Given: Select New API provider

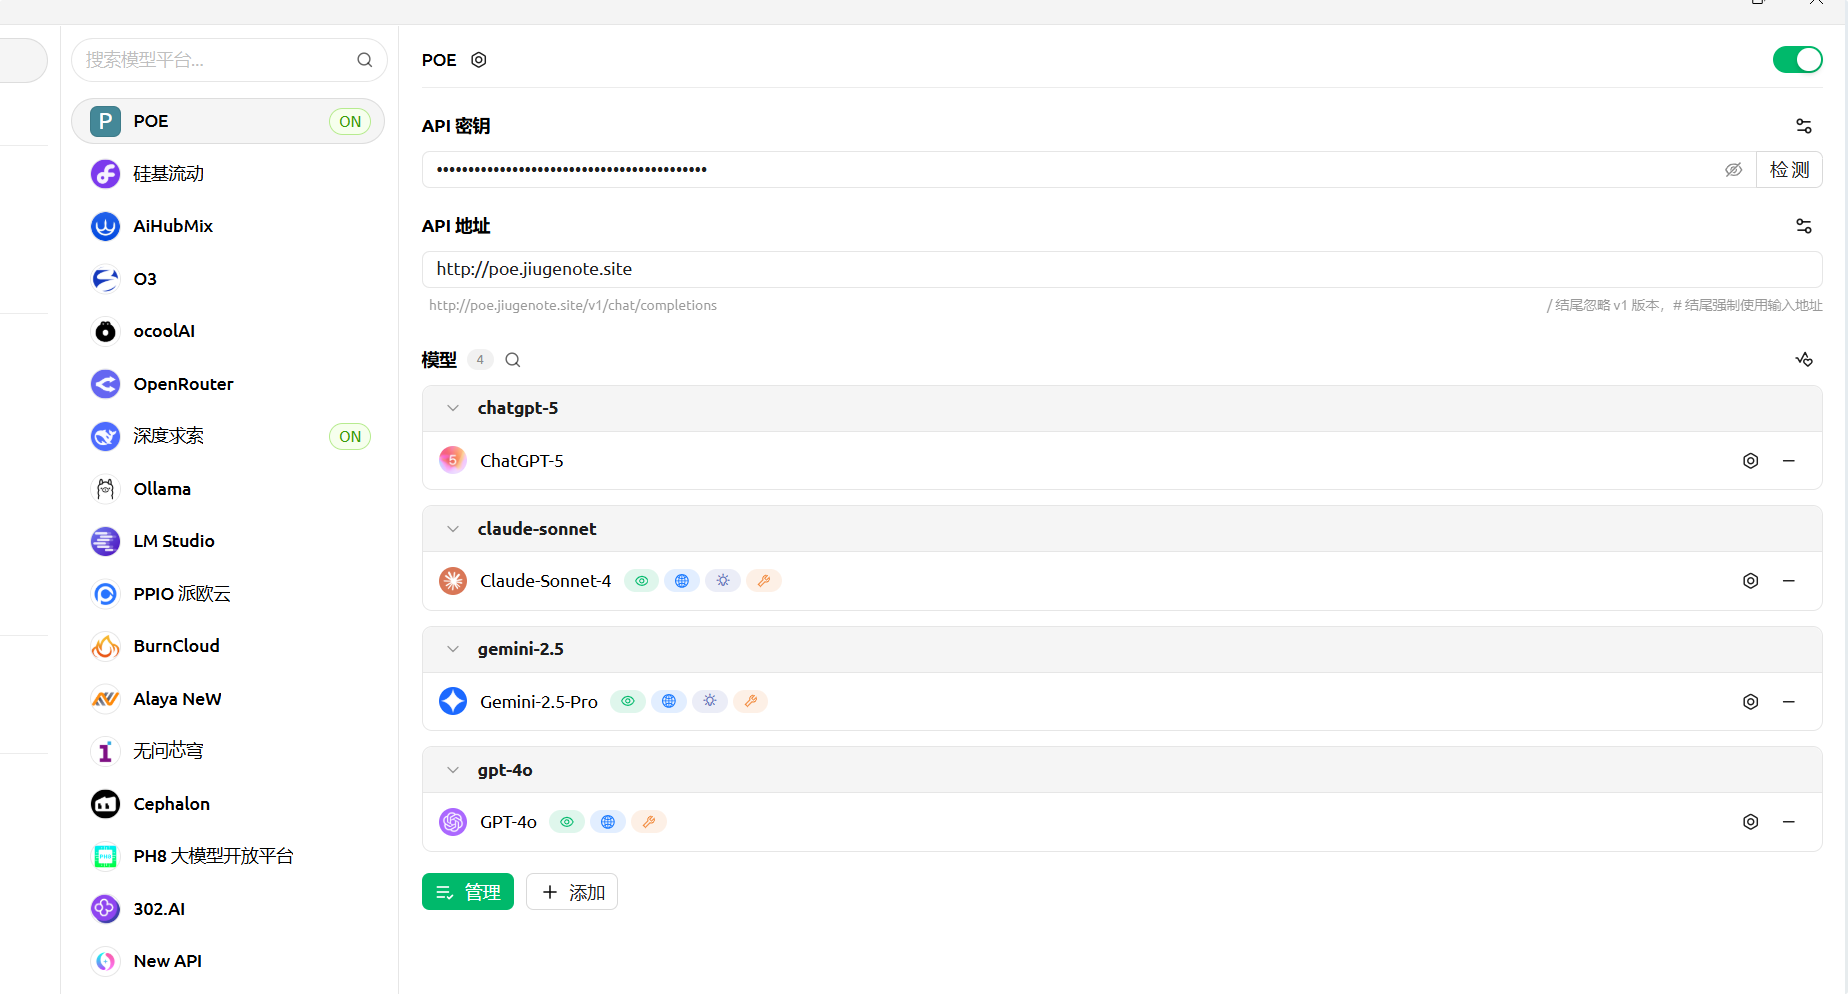Looking at the screenshot, I should click(x=228, y=961).
